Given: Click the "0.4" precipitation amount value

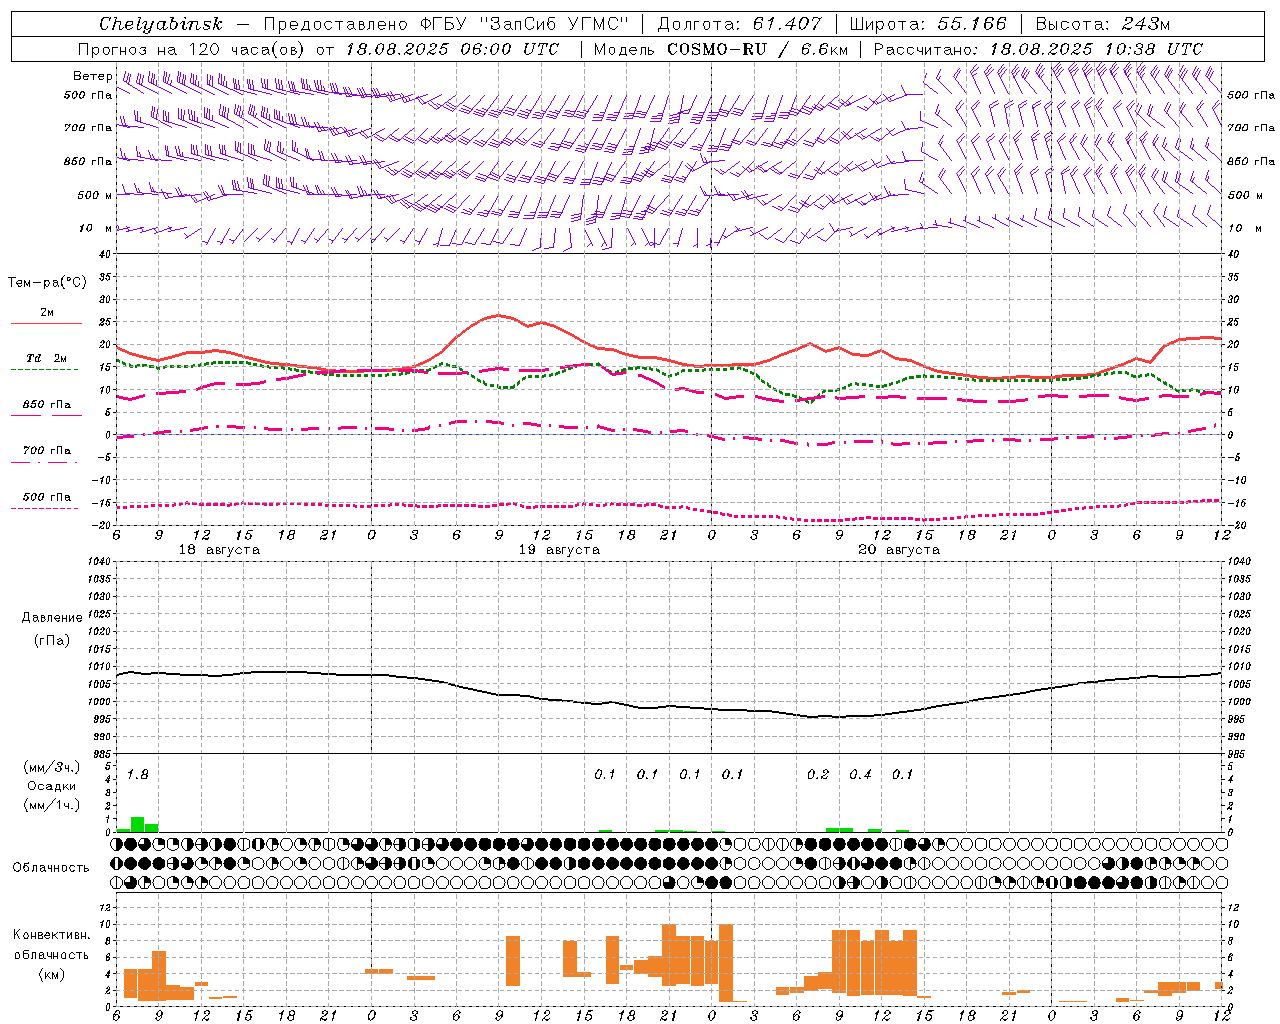Looking at the screenshot, I should [x=860, y=774].
